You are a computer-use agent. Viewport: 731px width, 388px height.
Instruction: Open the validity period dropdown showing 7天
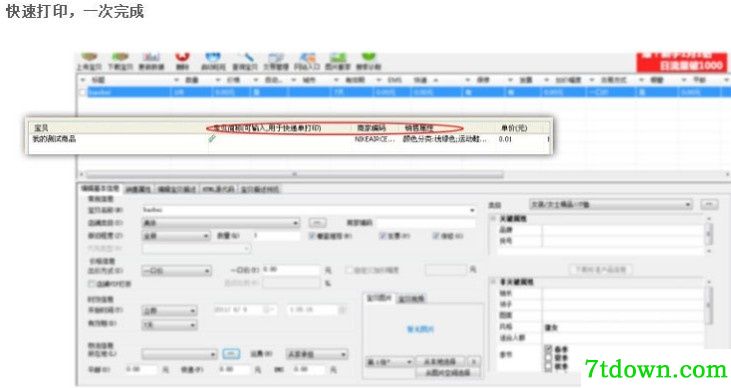point(169,325)
